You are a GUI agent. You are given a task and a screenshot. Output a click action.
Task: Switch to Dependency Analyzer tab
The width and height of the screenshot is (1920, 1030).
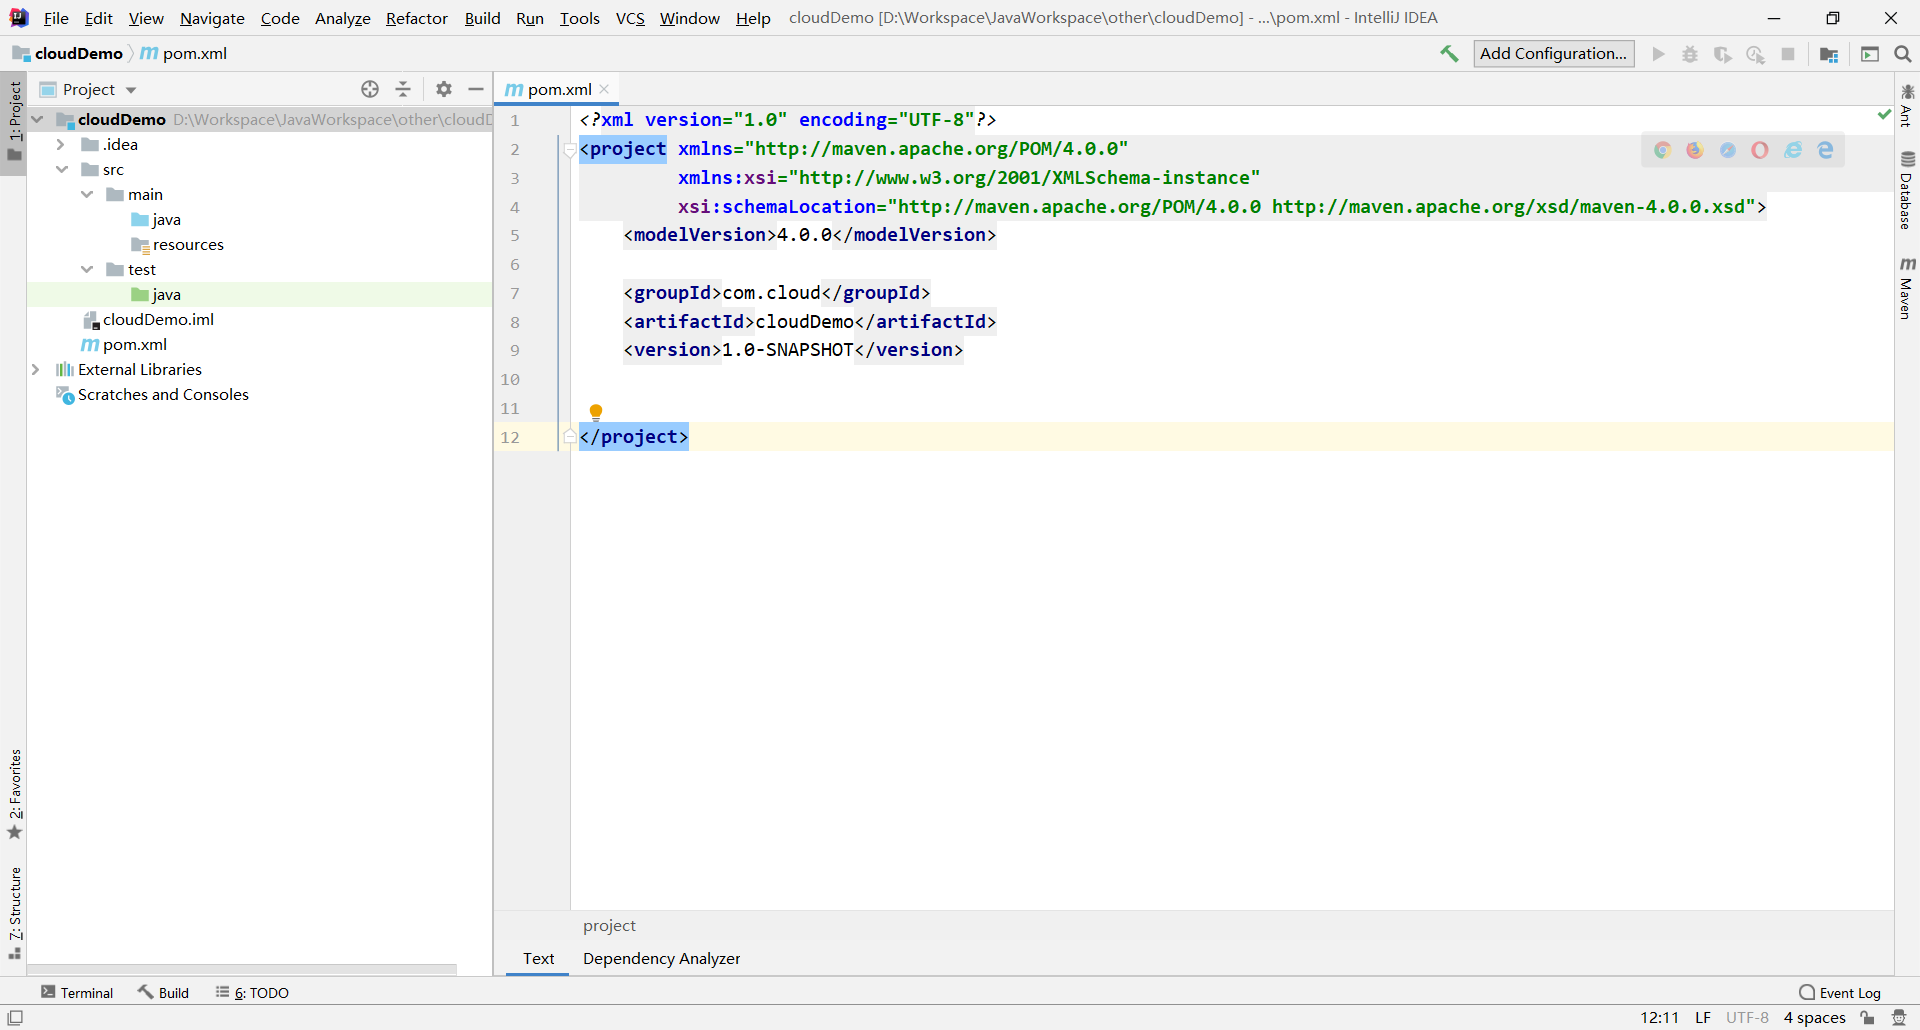coord(661,958)
